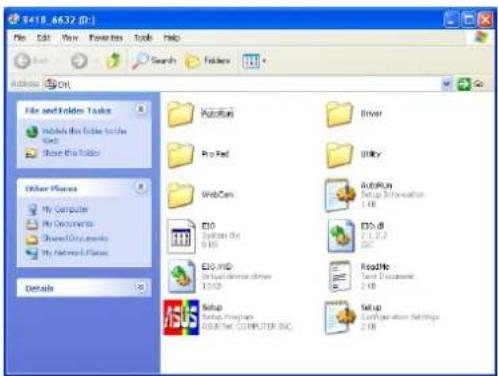Open the Help menu

click(172, 38)
